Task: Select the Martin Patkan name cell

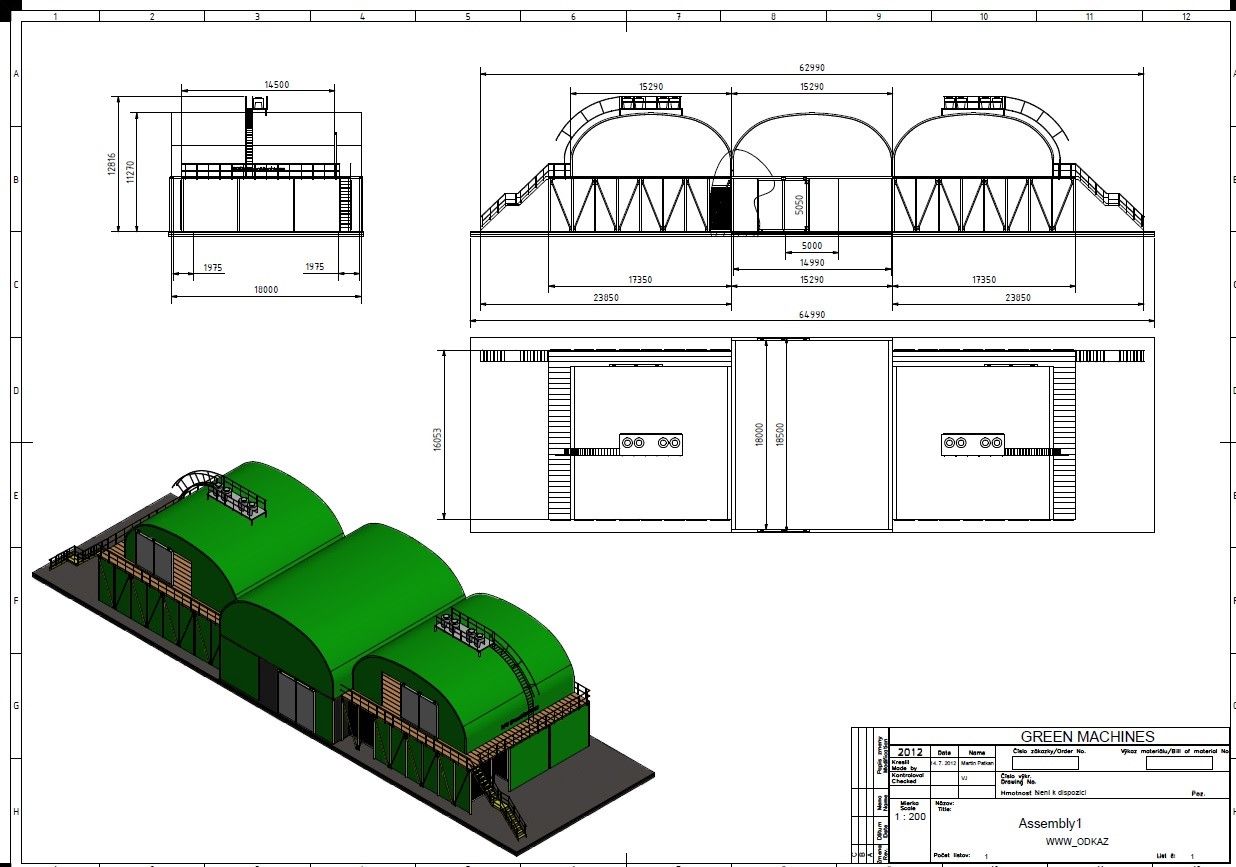Action: 977,763
